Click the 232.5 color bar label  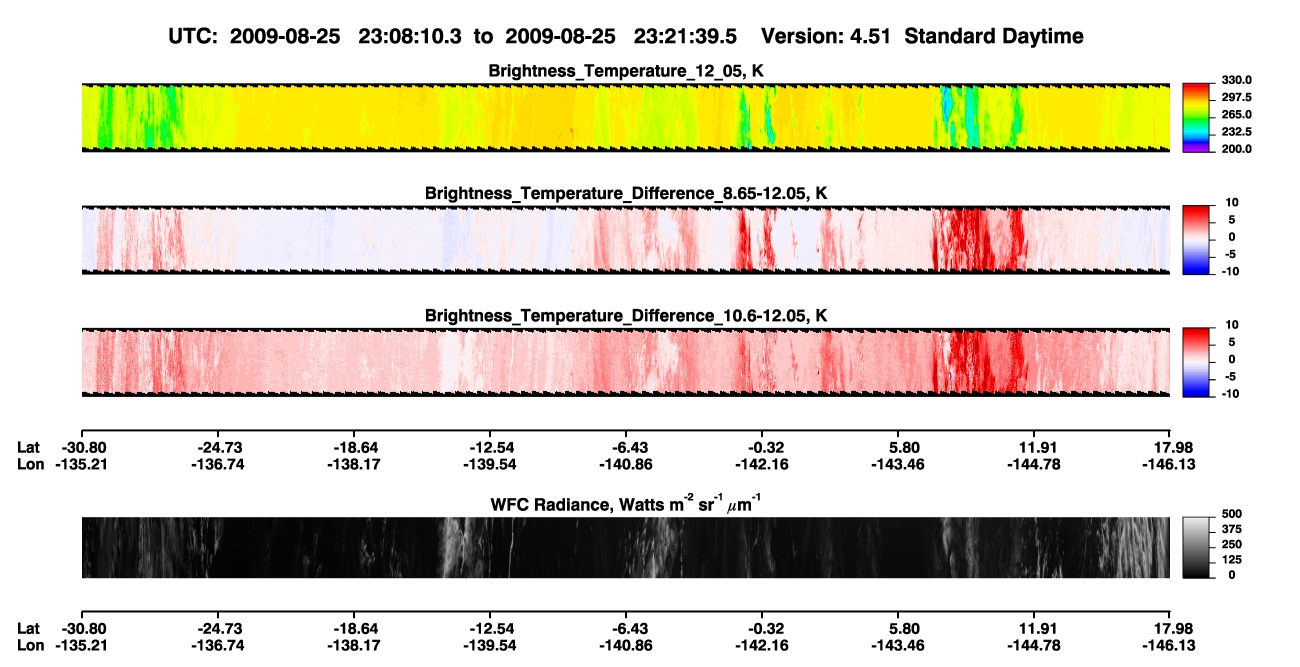point(1237,131)
